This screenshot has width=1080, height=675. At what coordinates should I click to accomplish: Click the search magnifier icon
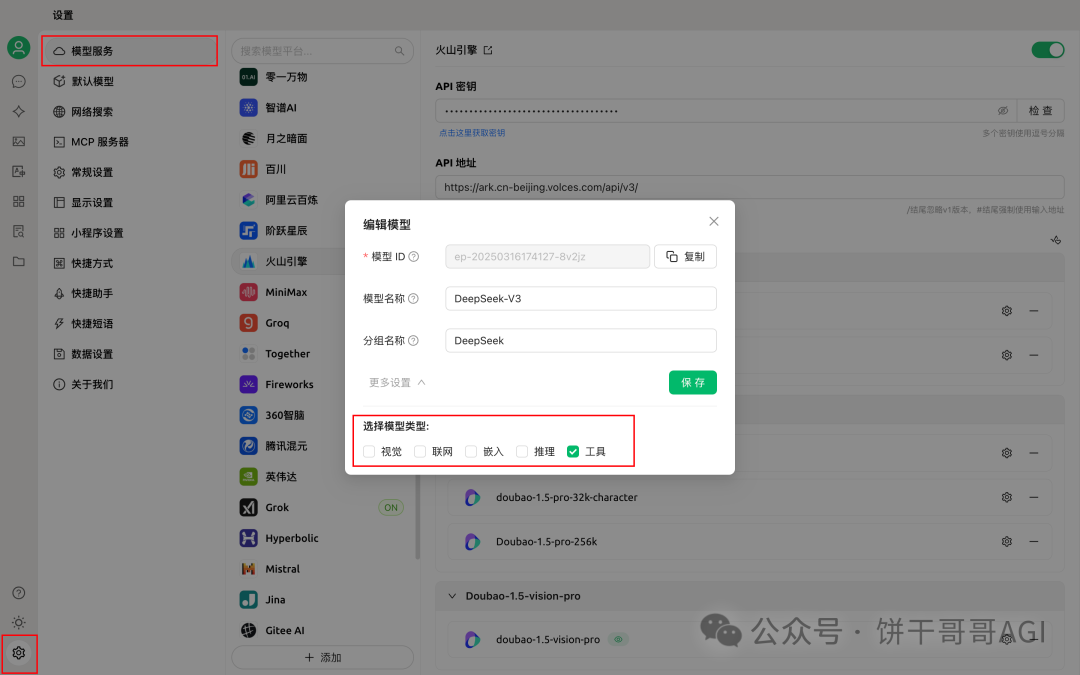coord(399,51)
